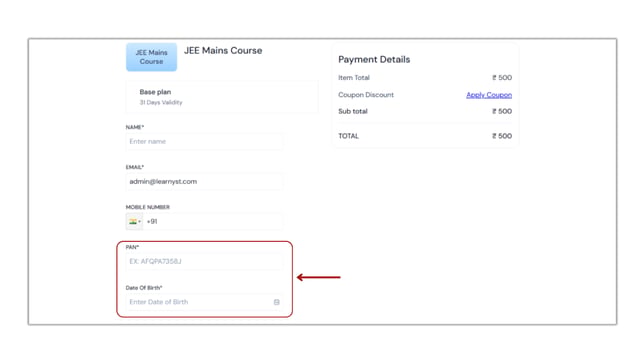Click the PAN input field

pos(204,261)
